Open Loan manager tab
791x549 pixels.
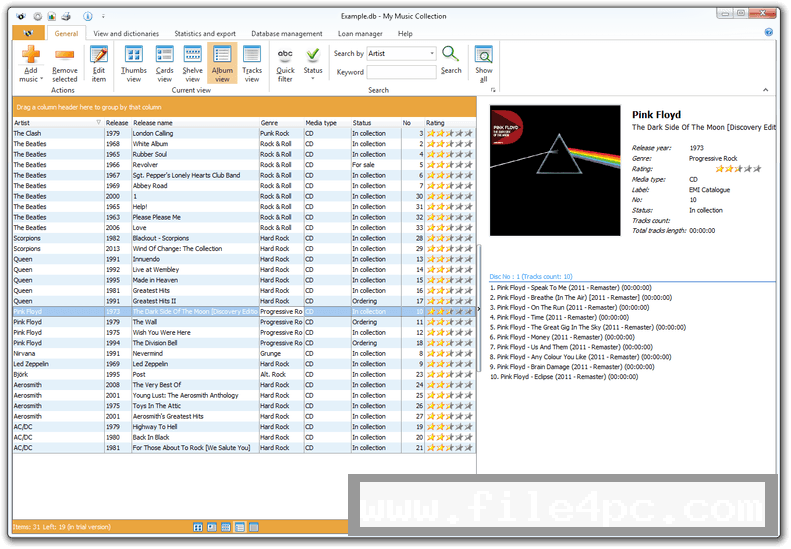click(x=360, y=33)
